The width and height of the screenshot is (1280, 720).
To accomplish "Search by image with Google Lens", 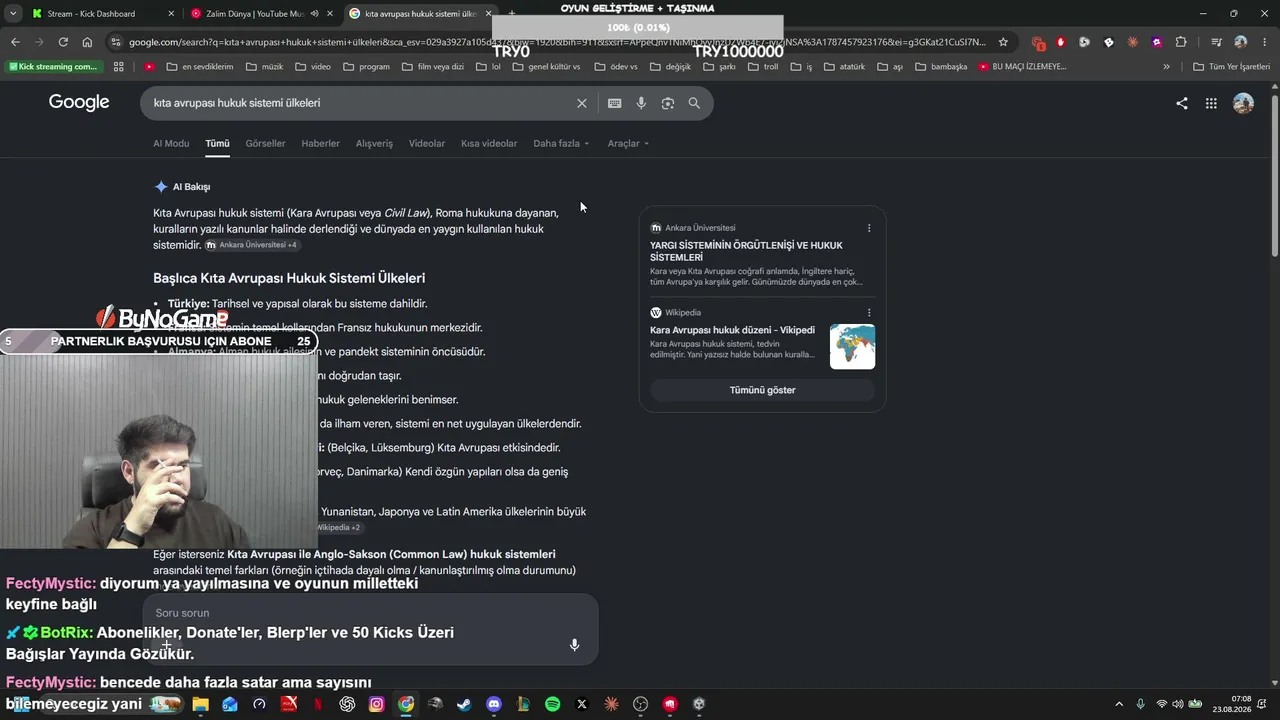I will tap(667, 103).
